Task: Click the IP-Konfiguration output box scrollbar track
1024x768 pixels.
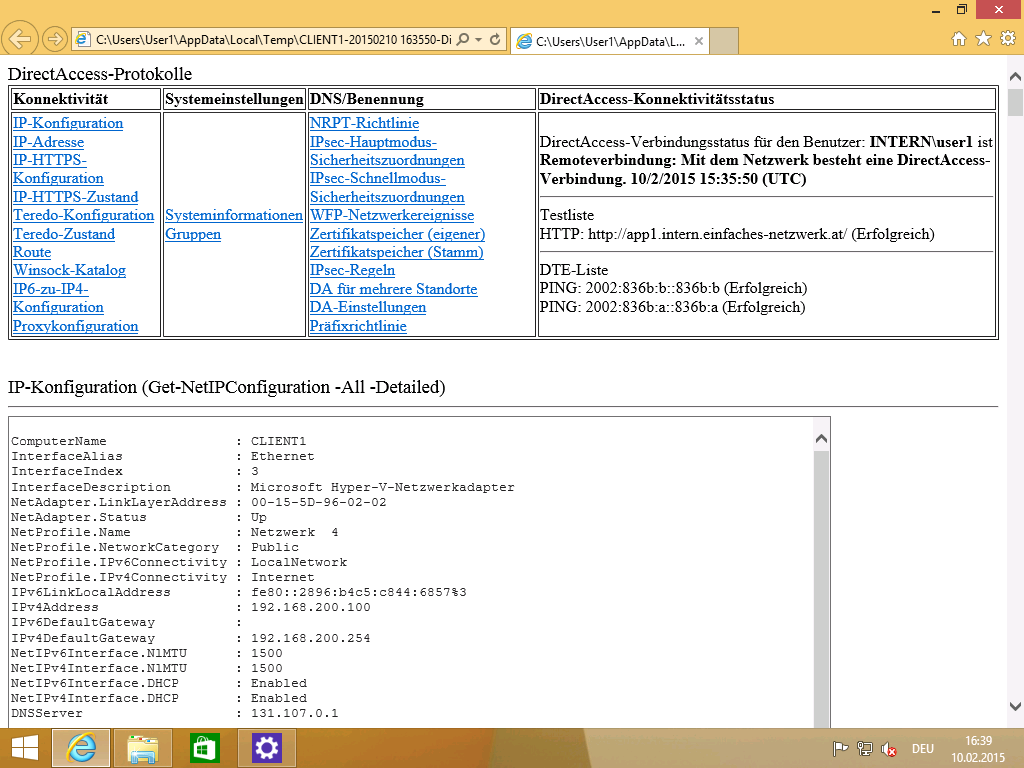Action: pyautogui.click(x=822, y=588)
